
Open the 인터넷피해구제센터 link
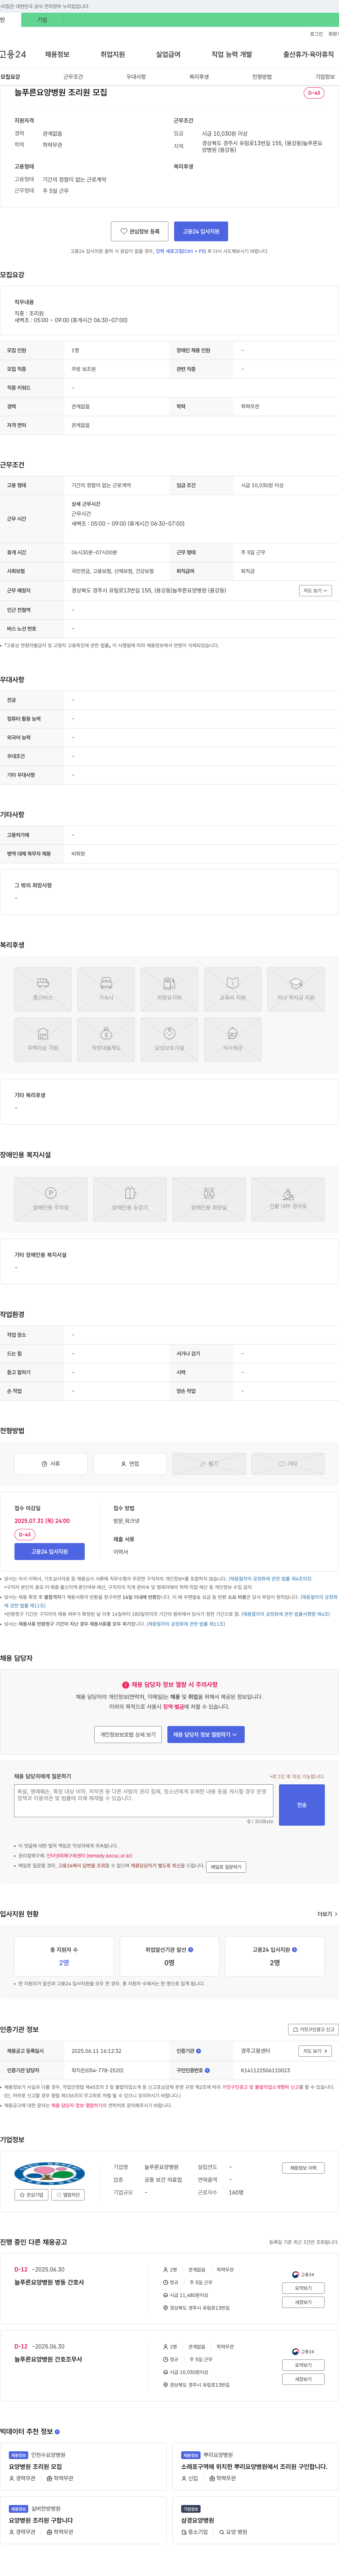90,1856
